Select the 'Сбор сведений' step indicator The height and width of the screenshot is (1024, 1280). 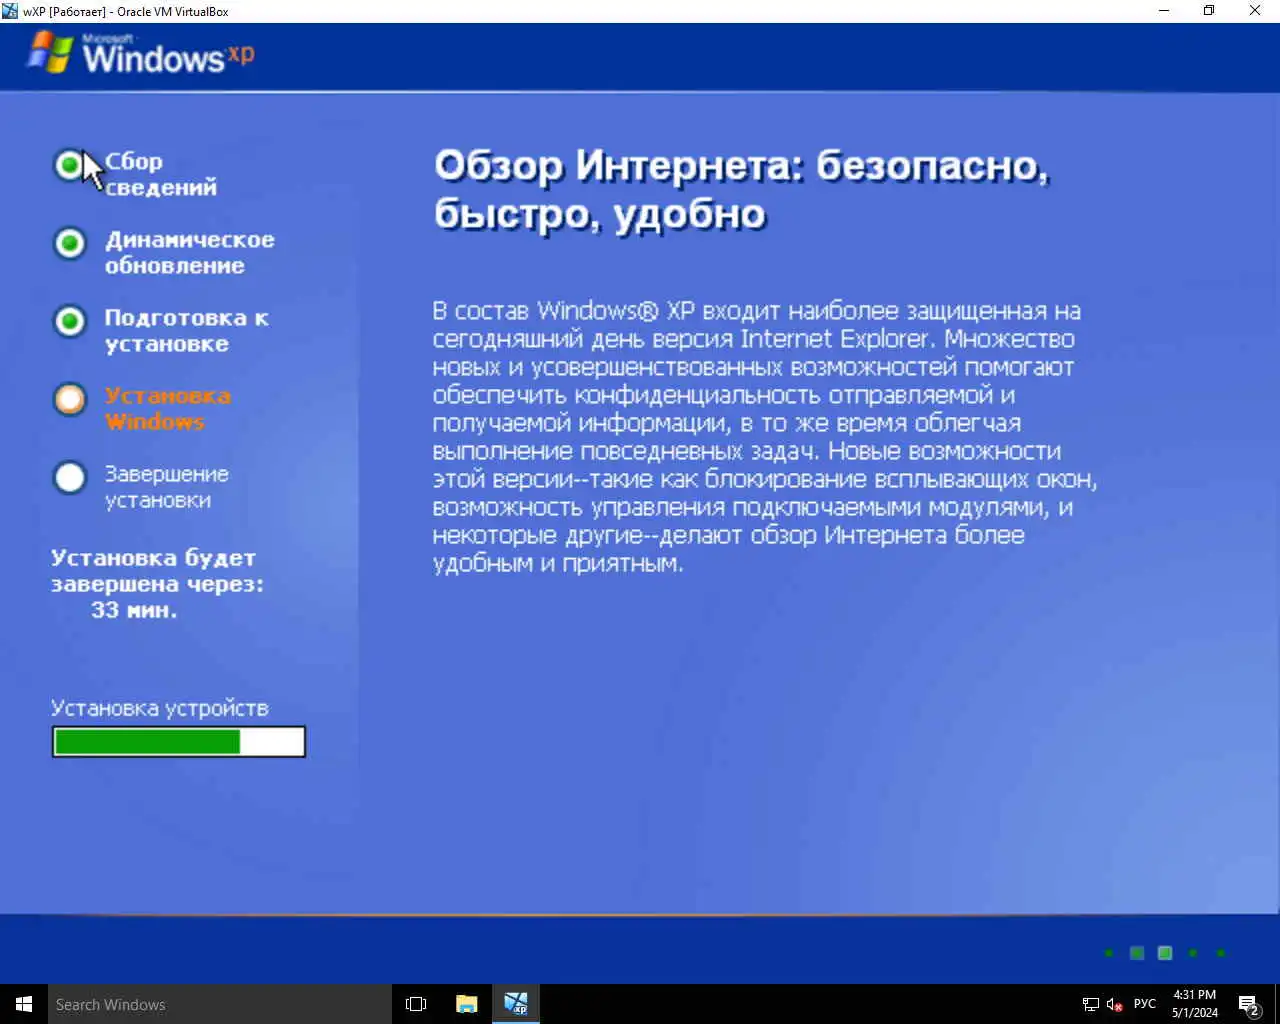coord(70,165)
